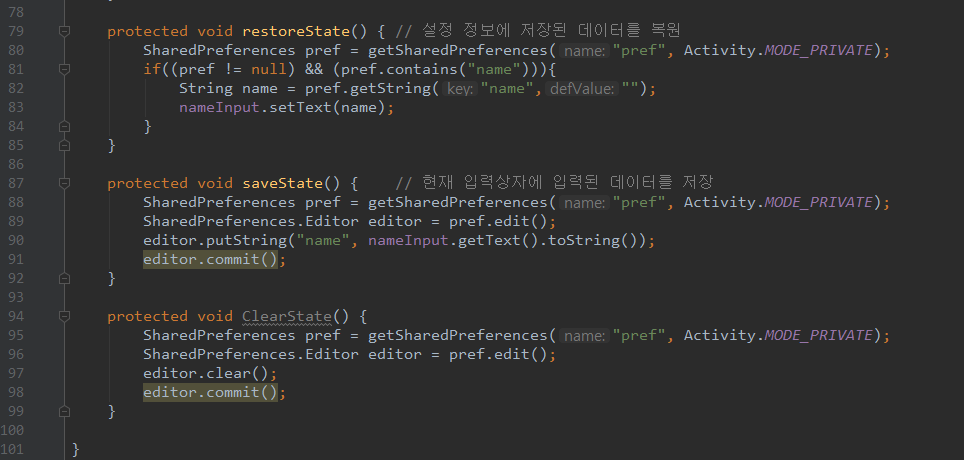The height and width of the screenshot is (460, 964).
Task: Place cursor on restoreState method name
Action: pyautogui.click(x=296, y=31)
